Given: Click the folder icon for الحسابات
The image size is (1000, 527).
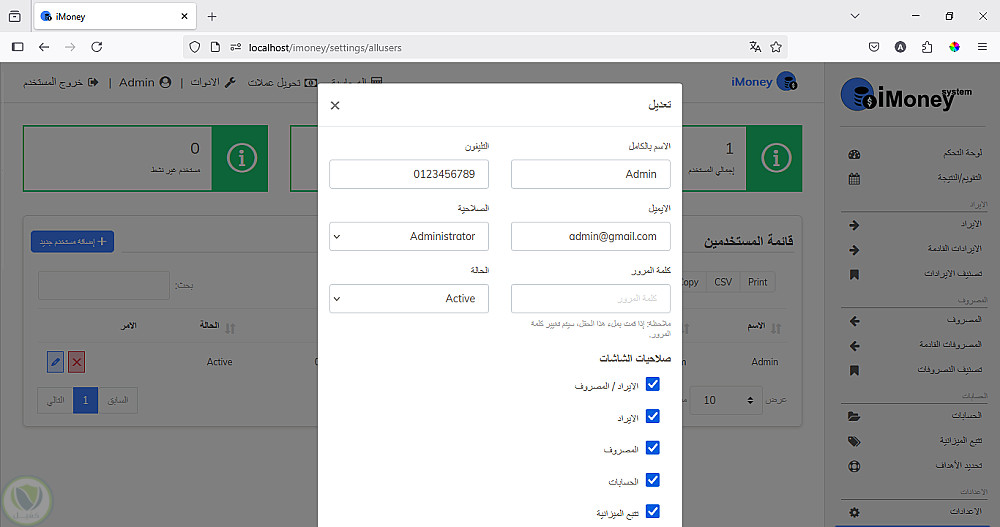Looking at the screenshot, I should [x=855, y=417].
